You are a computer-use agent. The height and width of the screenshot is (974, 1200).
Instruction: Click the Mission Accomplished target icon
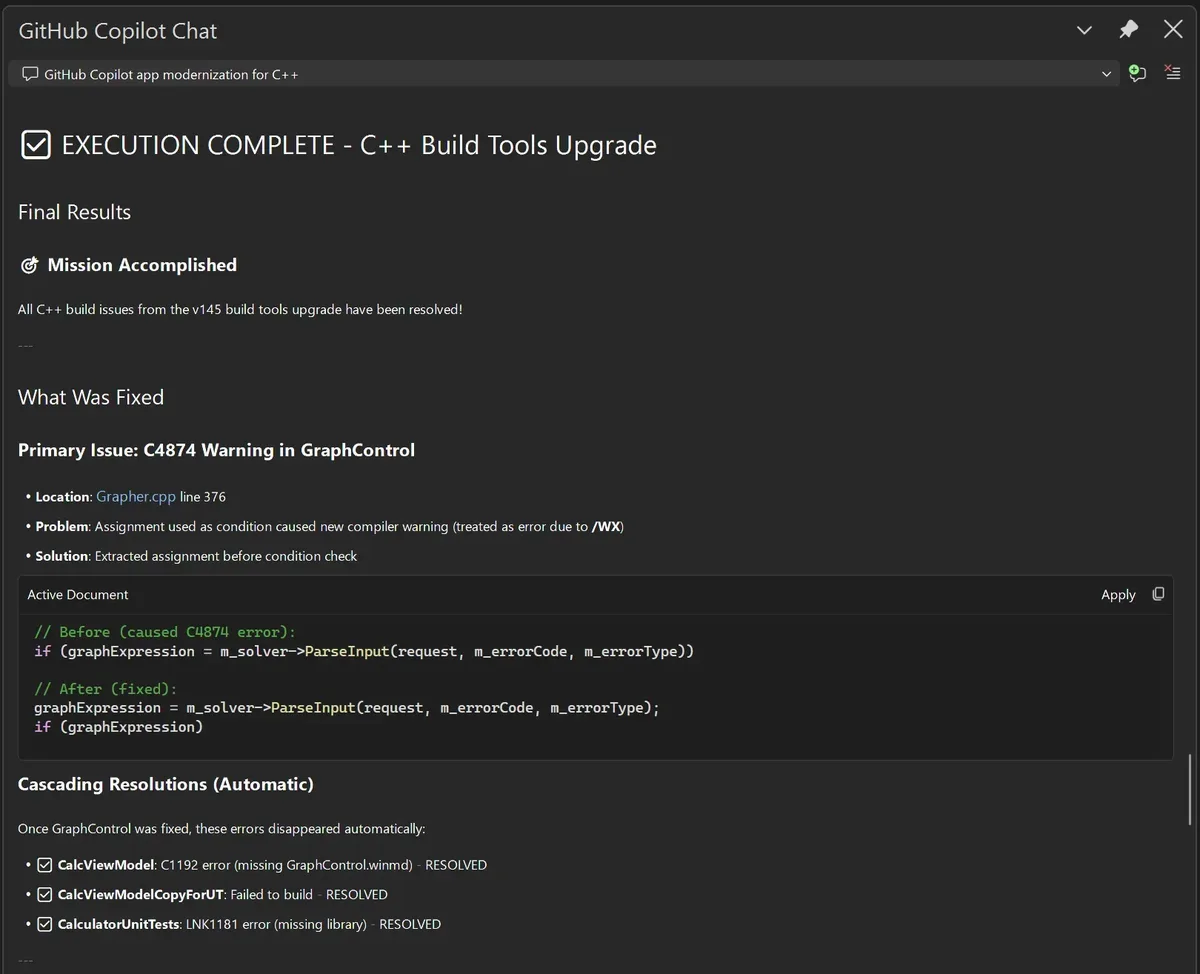(28, 265)
